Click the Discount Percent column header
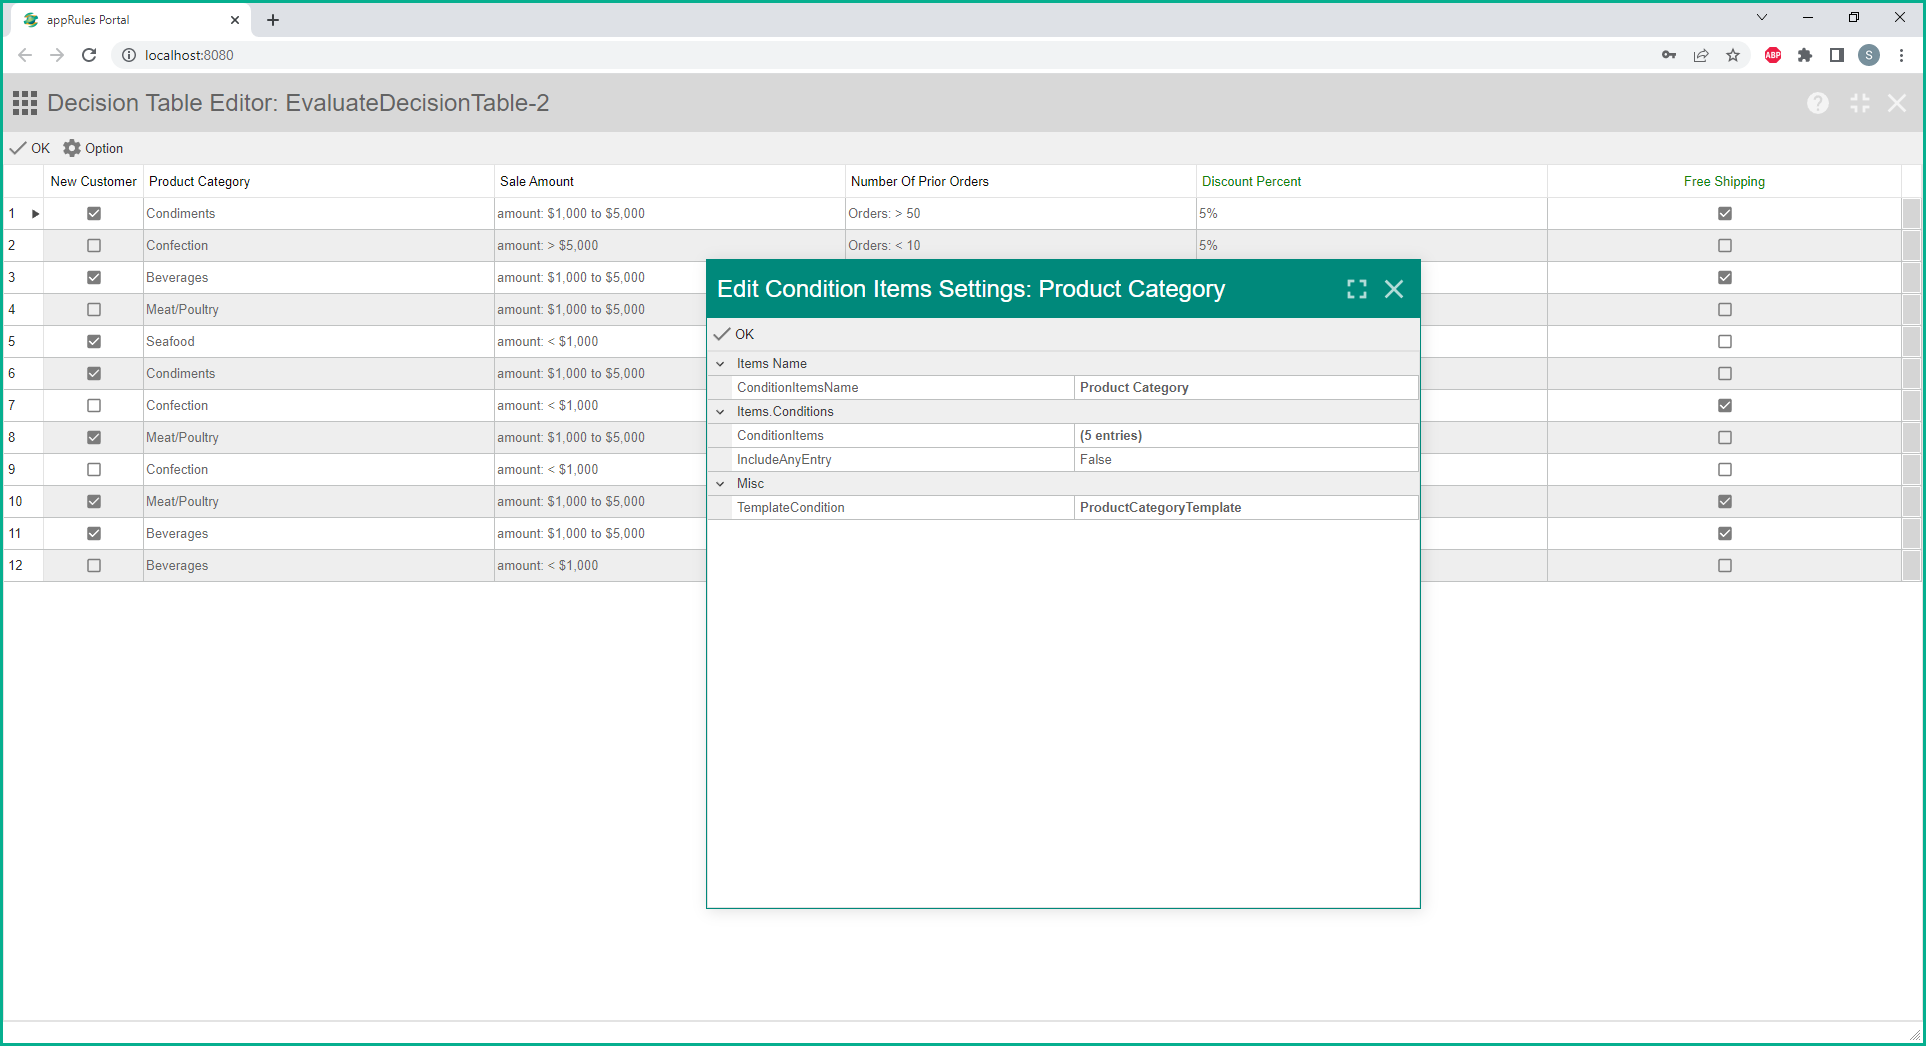 [1251, 181]
